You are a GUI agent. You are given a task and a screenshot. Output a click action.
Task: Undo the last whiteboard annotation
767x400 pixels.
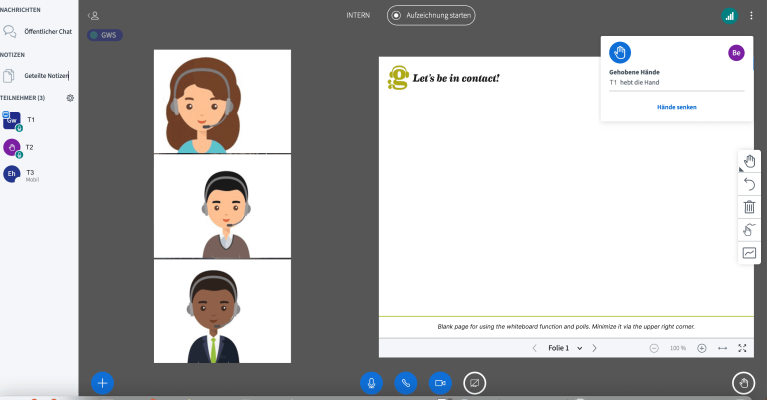749,184
